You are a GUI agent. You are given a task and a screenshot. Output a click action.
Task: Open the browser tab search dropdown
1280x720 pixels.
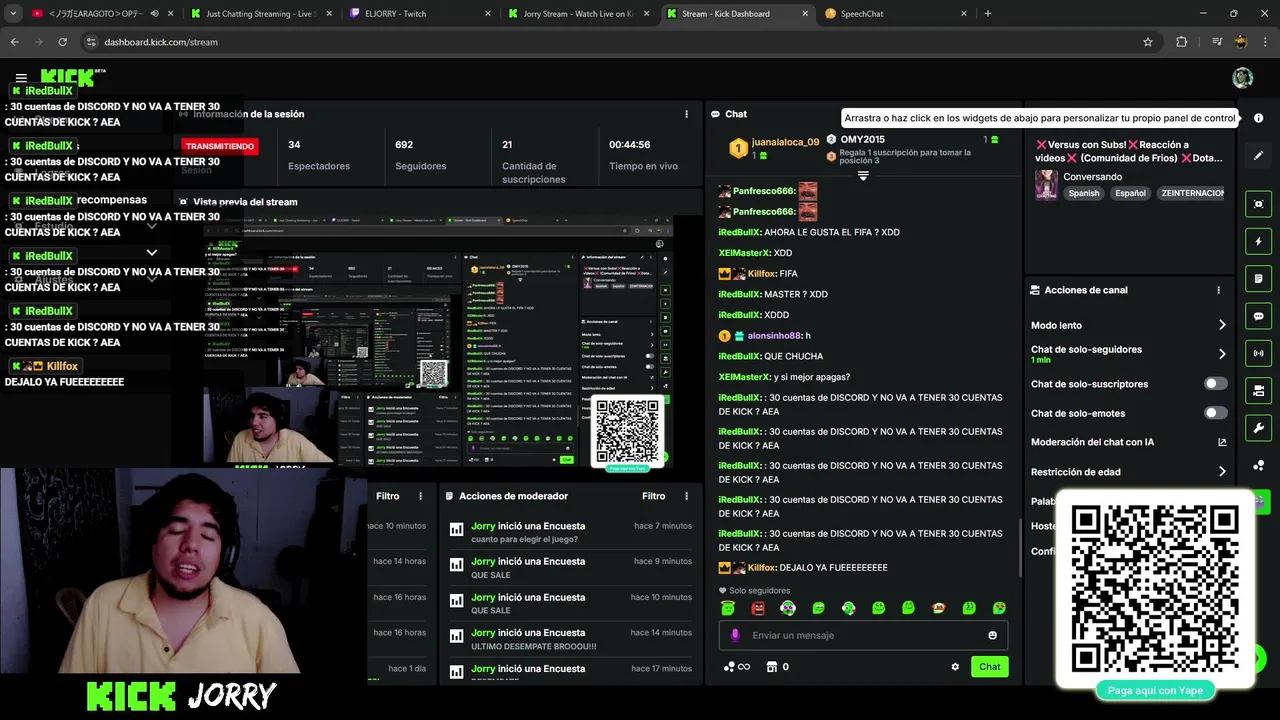(13, 14)
